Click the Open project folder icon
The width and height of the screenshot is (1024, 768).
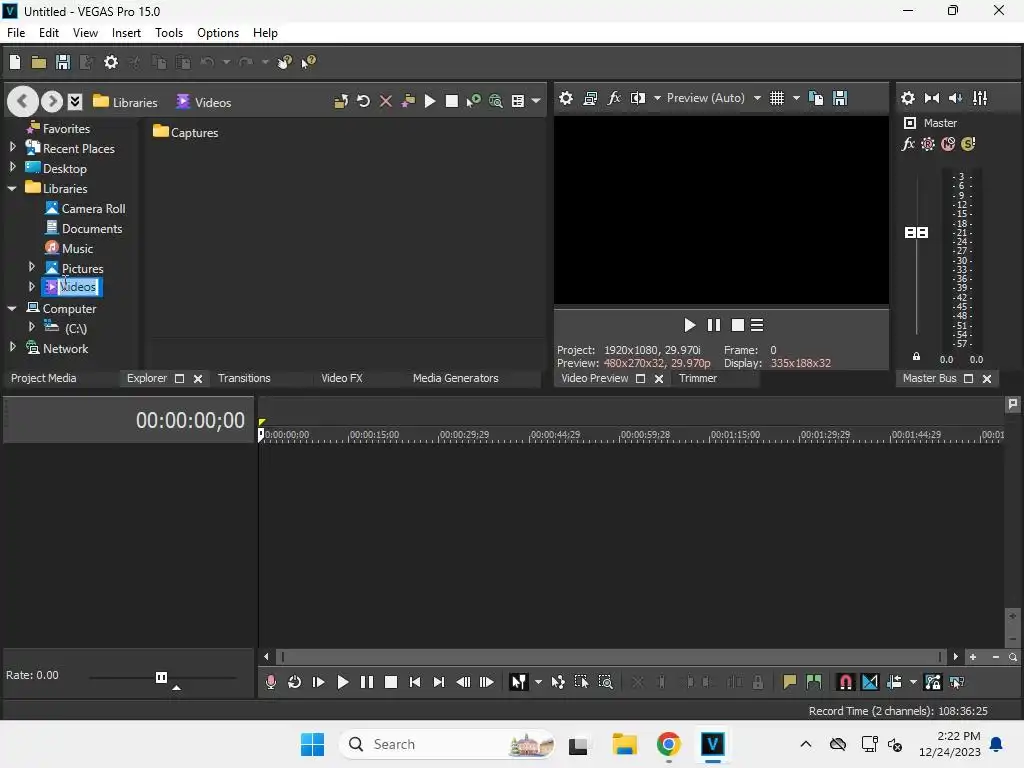coord(39,62)
